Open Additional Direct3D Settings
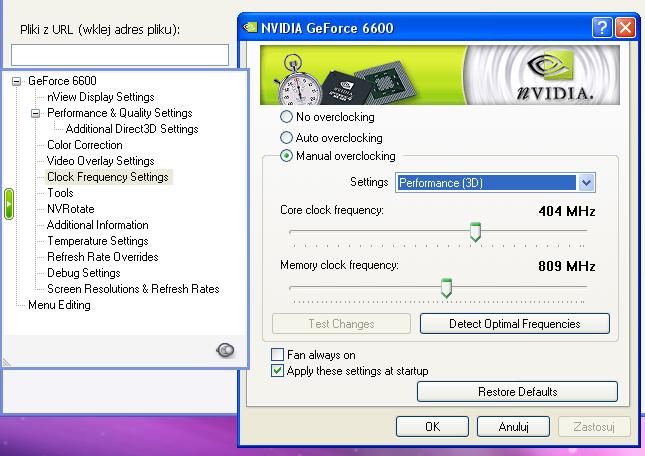Screen dimensions: 645x456 click(132, 129)
